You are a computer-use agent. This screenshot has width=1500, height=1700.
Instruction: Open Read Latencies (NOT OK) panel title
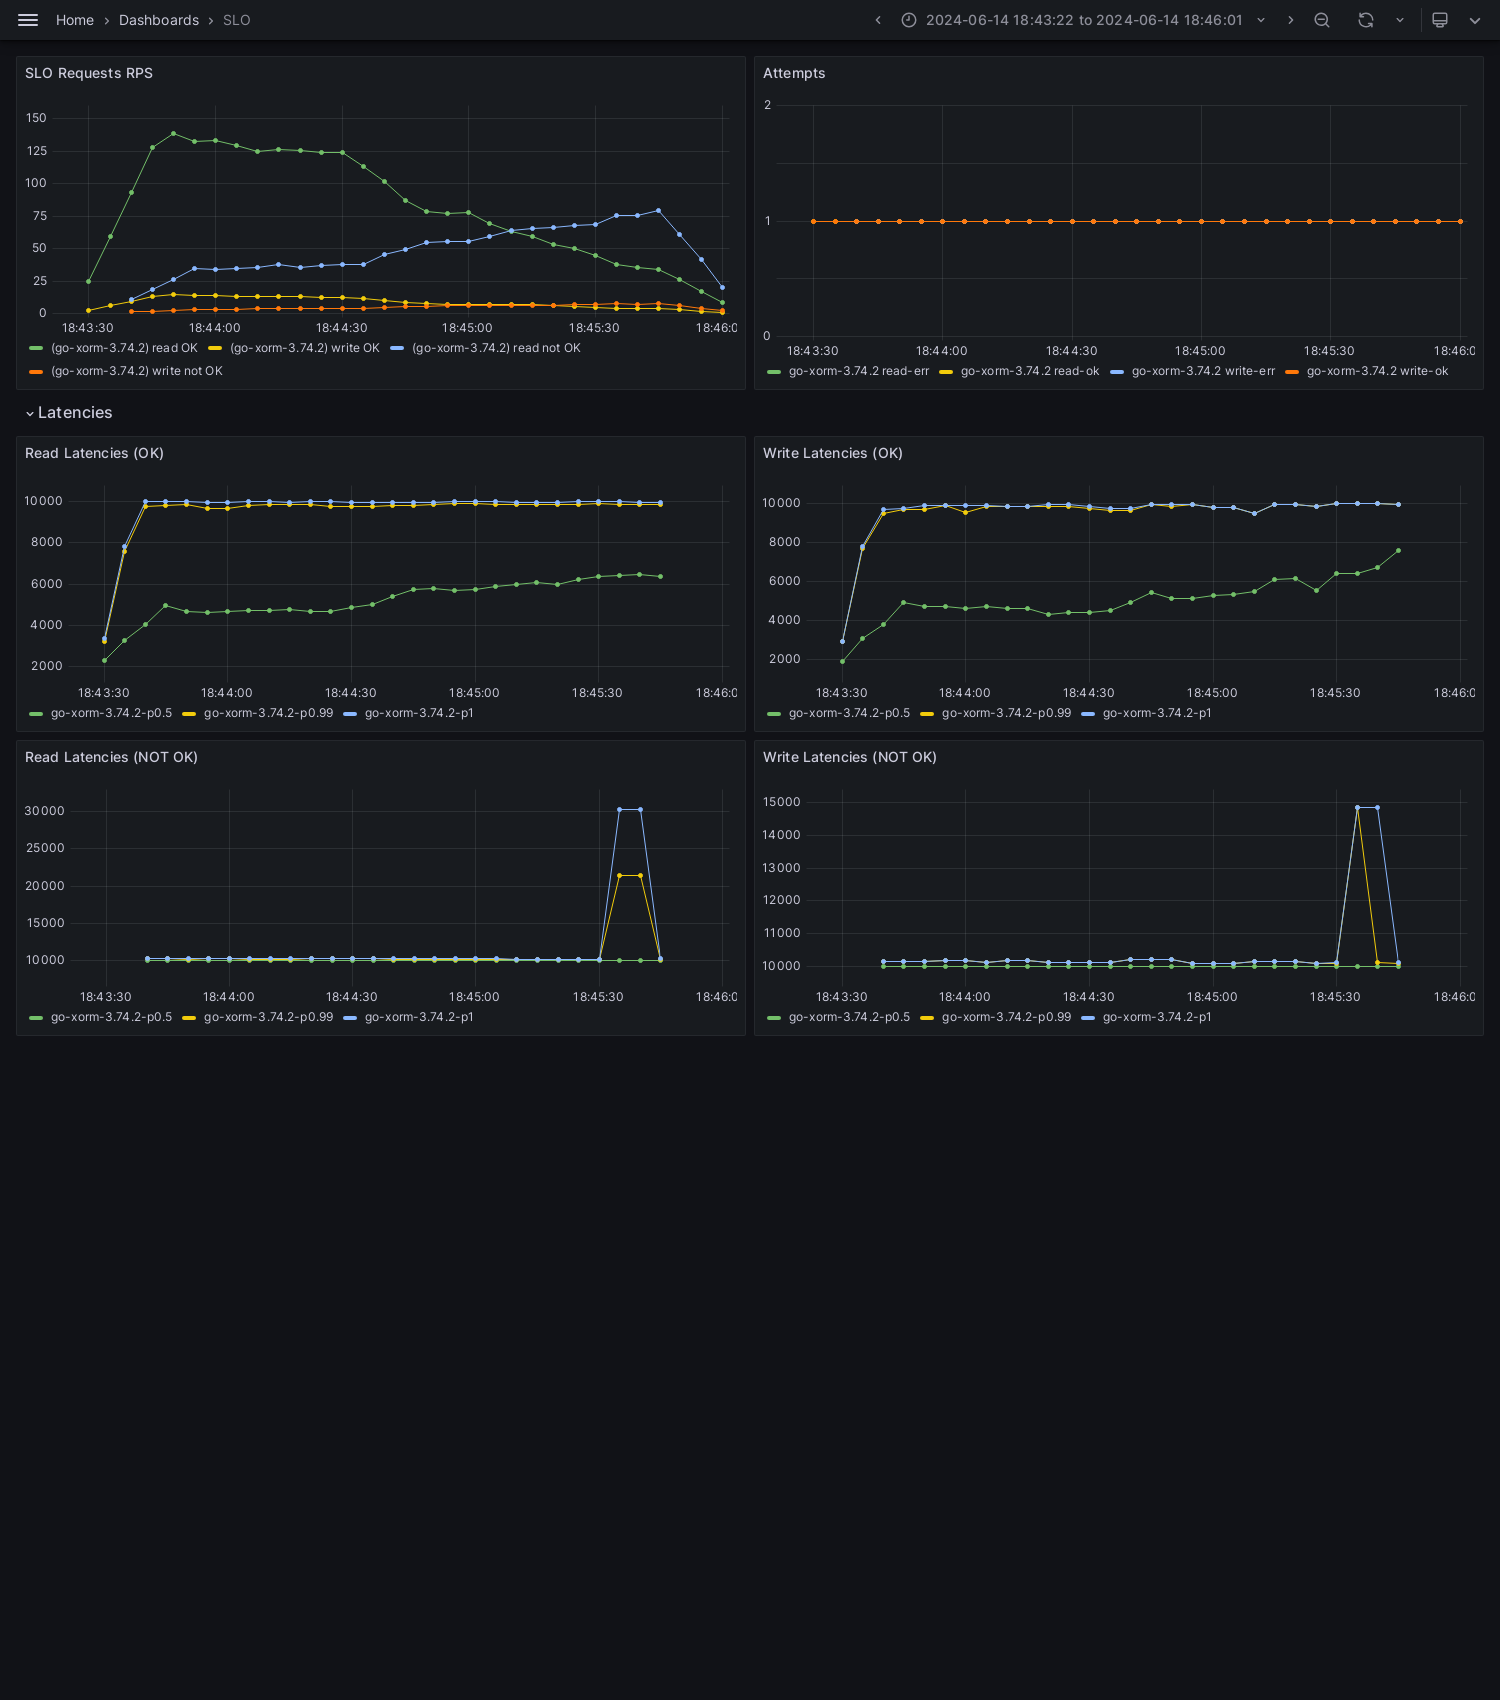tap(111, 757)
